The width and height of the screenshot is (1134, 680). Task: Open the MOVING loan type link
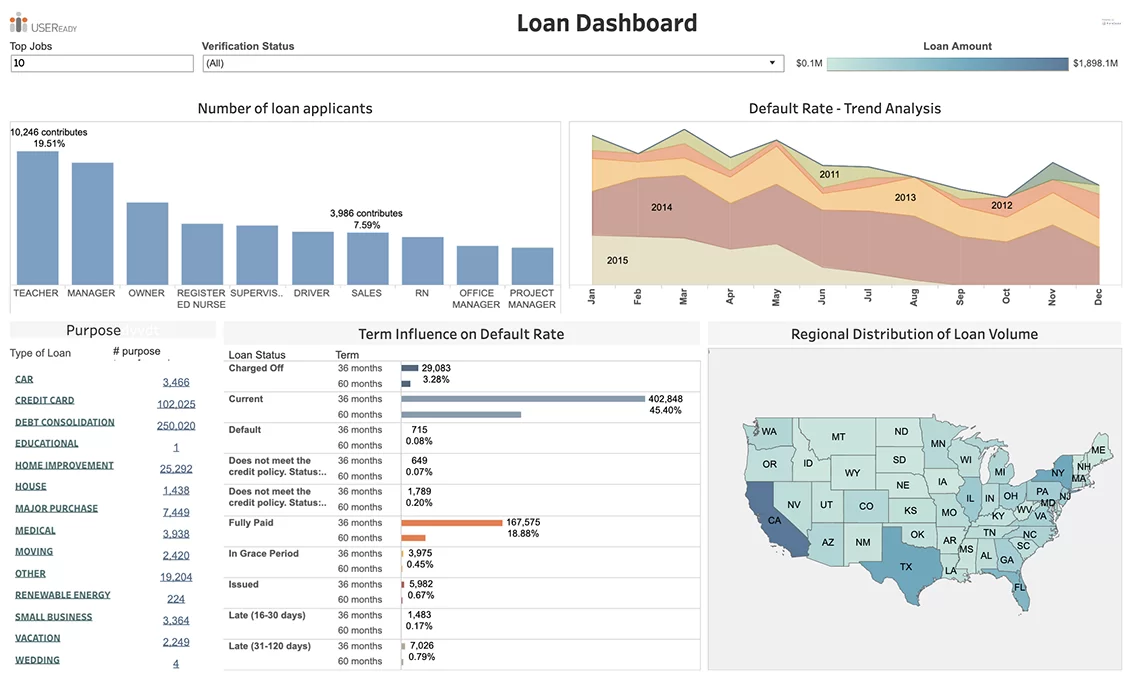[34, 552]
